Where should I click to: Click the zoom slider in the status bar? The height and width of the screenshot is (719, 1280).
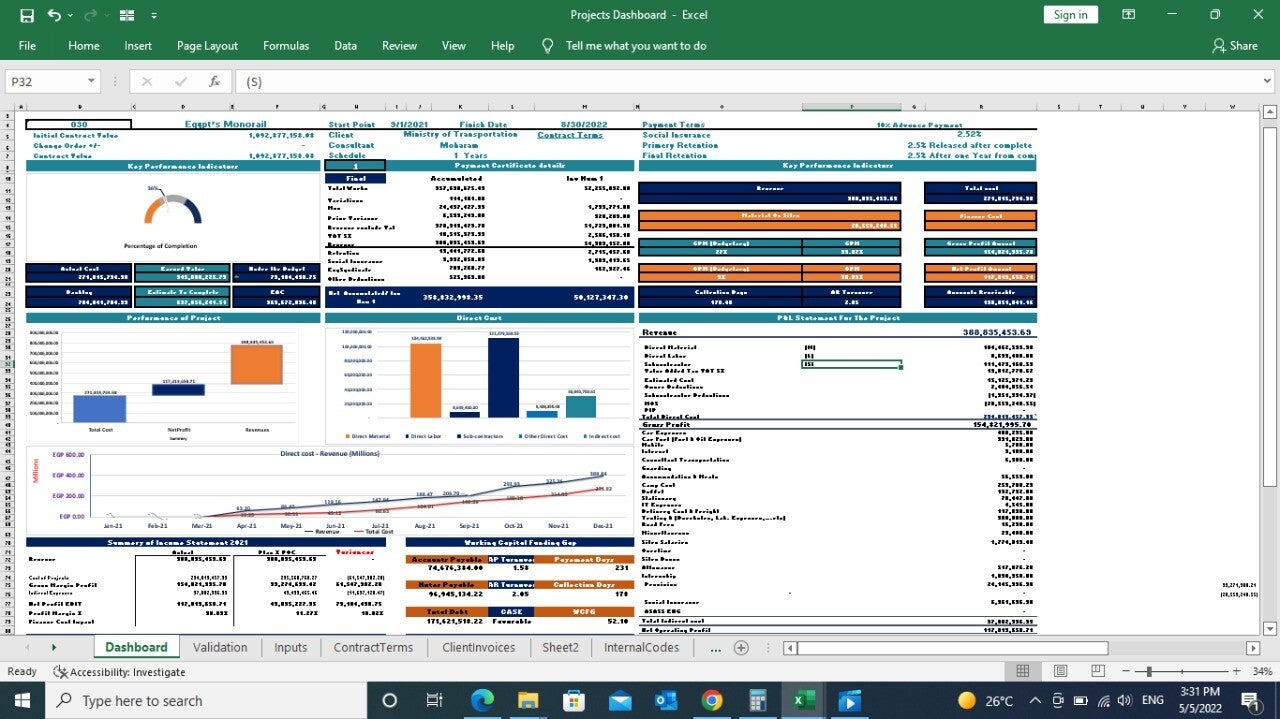tap(1150, 672)
